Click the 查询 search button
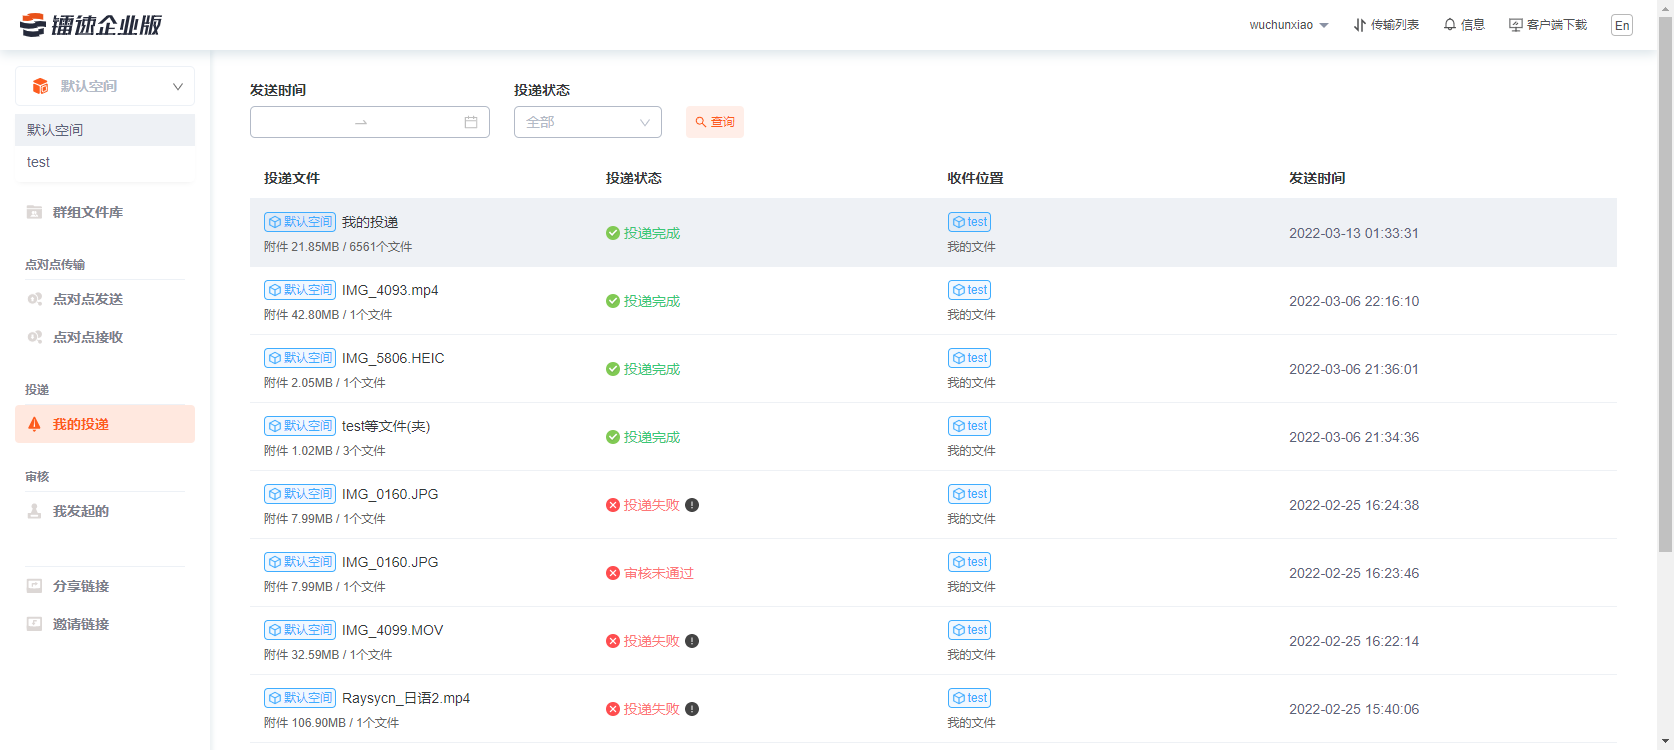This screenshot has height=750, width=1674. 715,122
